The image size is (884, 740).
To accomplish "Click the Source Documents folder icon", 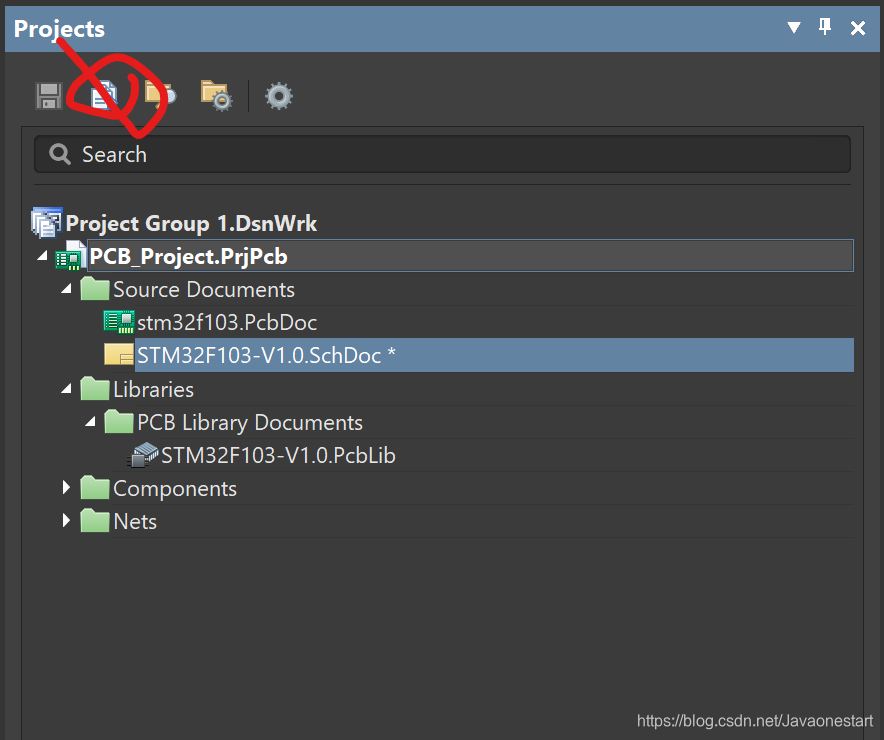I will coord(95,288).
